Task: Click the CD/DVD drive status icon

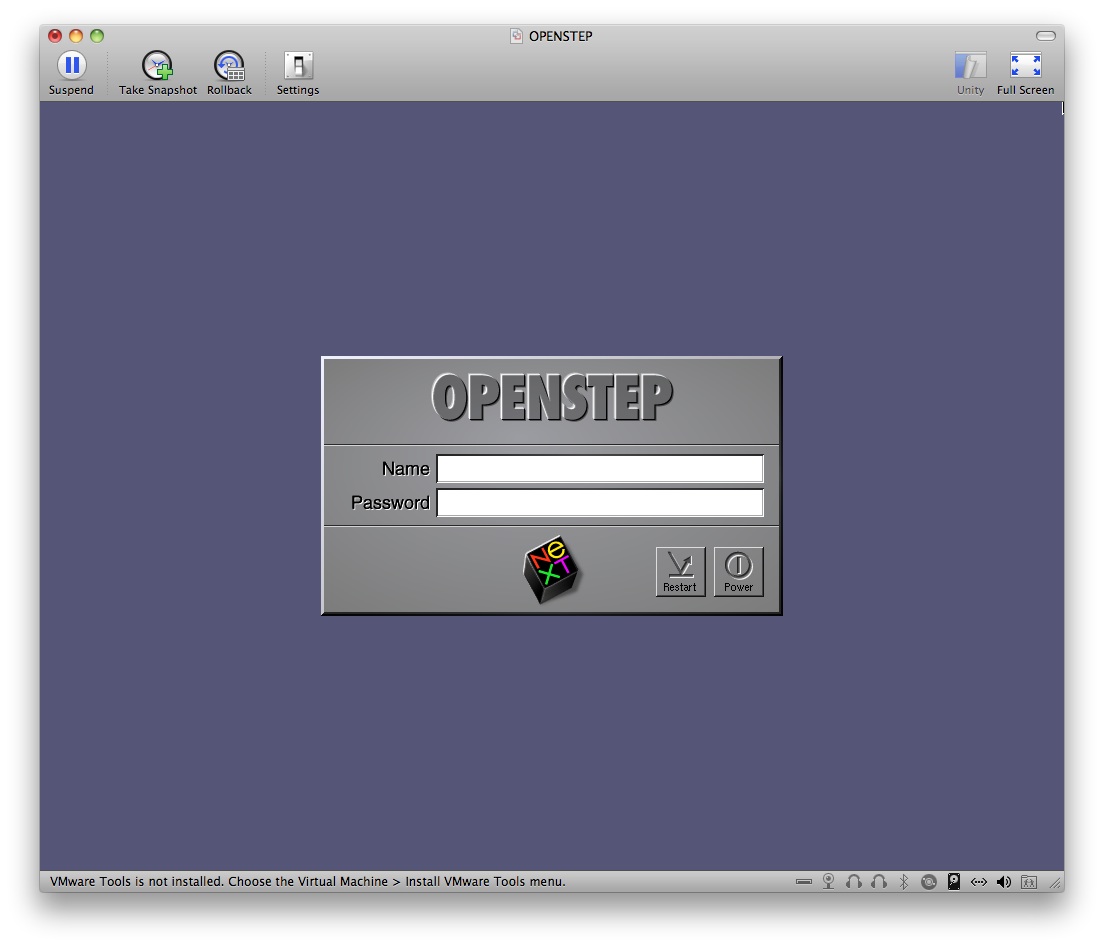Action: [929, 882]
